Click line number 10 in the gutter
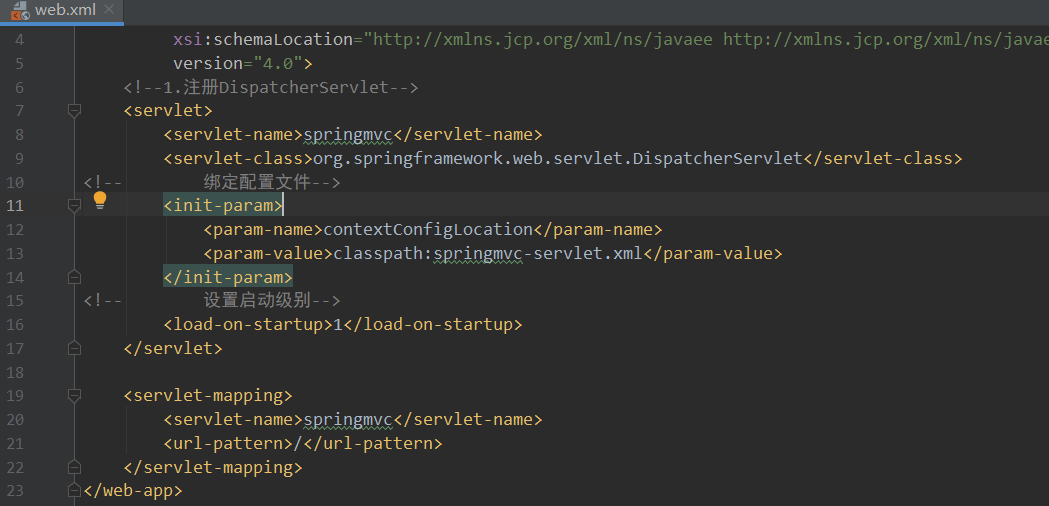 click(15, 183)
